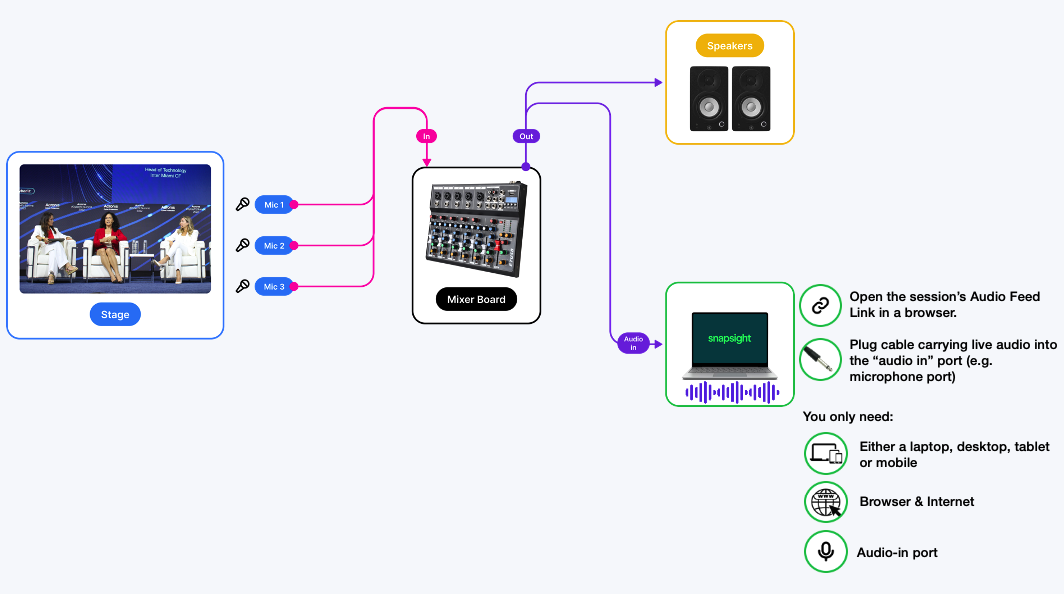This screenshot has height=594, width=1064.
Task: Select the Mic 2 label
Action: click(x=274, y=246)
